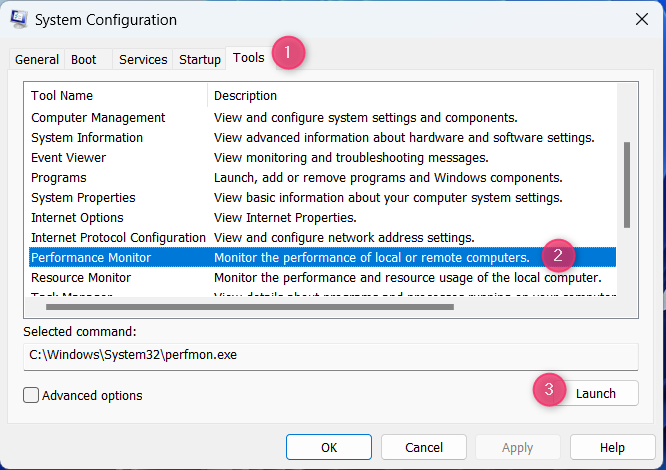The image size is (666, 470).
Task: Enable the Advanced options checkbox
Action: (x=31, y=395)
